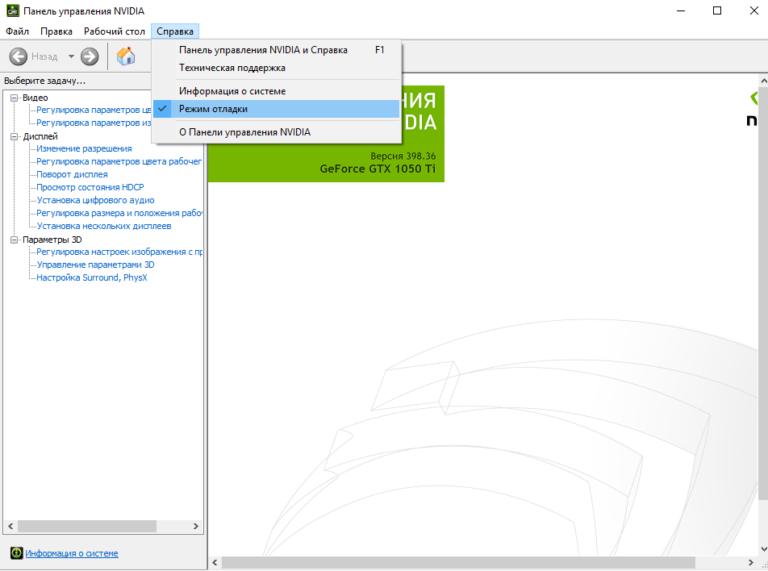Collapse the "Дисплей" tree section
The height and width of the screenshot is (571, 768).
14,136
